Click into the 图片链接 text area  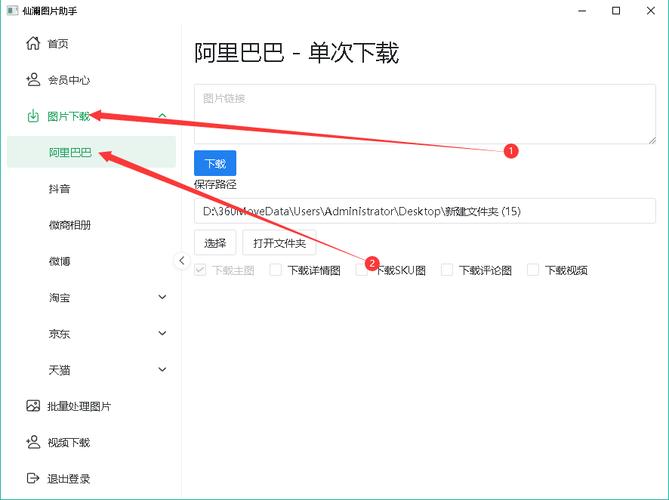[x=425, y=114]
